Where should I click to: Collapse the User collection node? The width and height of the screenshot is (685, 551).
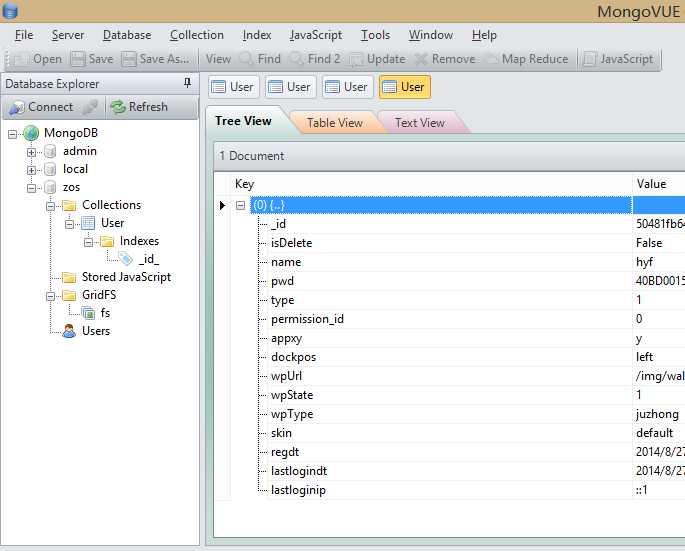[69, 224]
